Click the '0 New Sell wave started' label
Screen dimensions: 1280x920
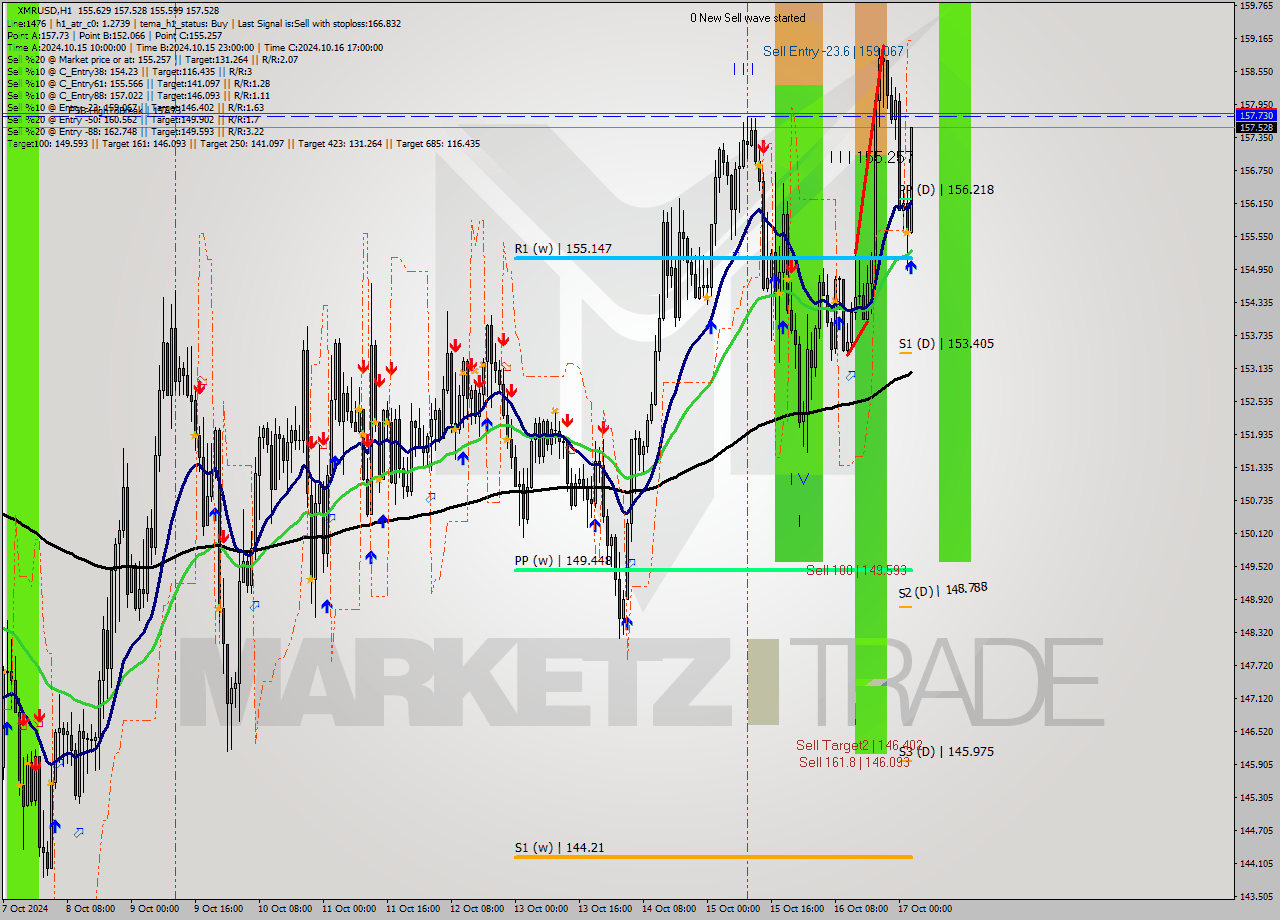[x=747, y=18]
